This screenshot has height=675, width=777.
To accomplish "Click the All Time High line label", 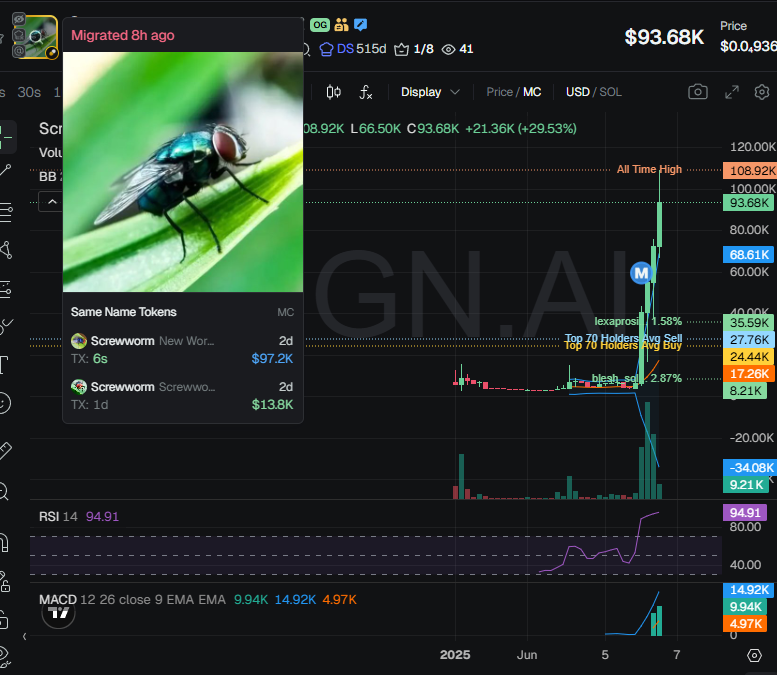I will coord(649,169).
